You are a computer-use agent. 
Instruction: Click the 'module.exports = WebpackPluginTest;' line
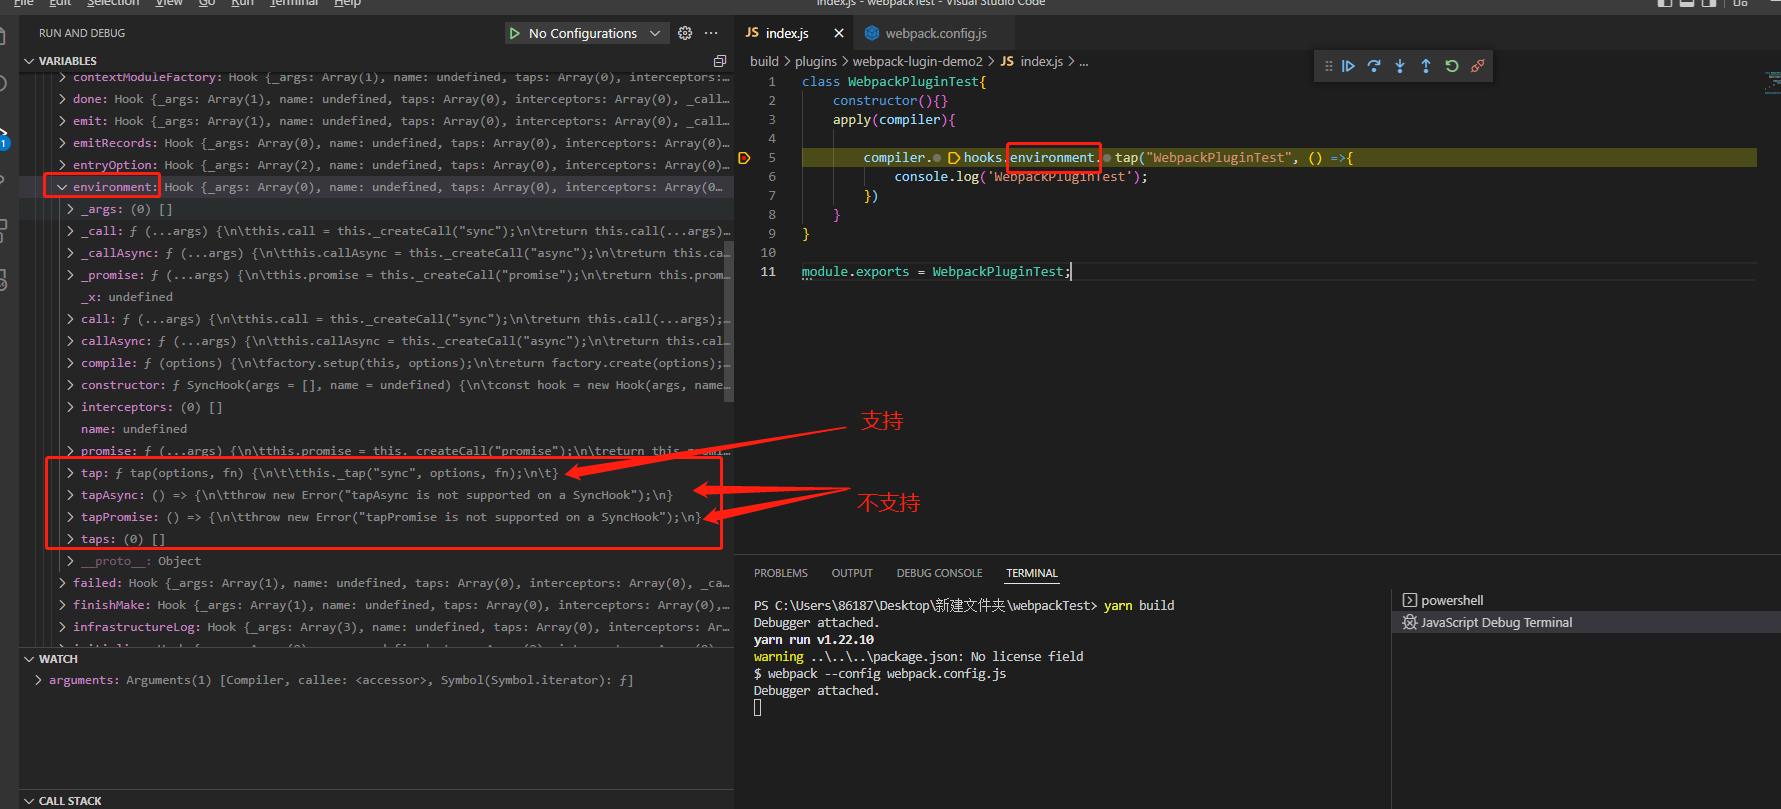[x=935, y=272]
